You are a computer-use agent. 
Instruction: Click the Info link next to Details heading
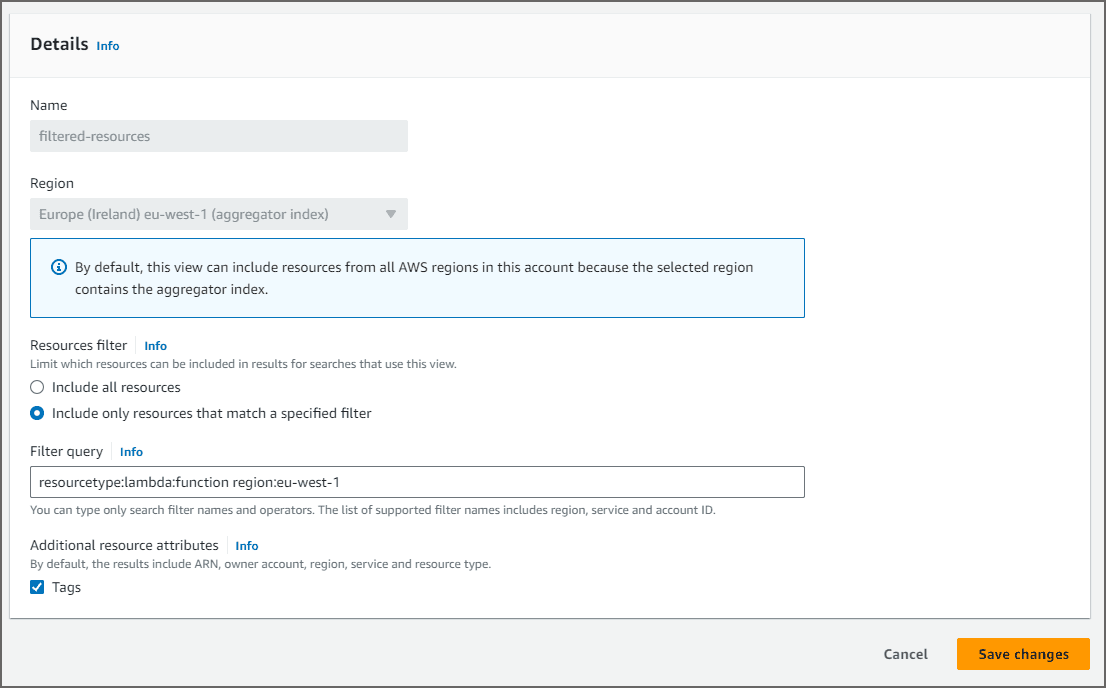tap(108, 46)
